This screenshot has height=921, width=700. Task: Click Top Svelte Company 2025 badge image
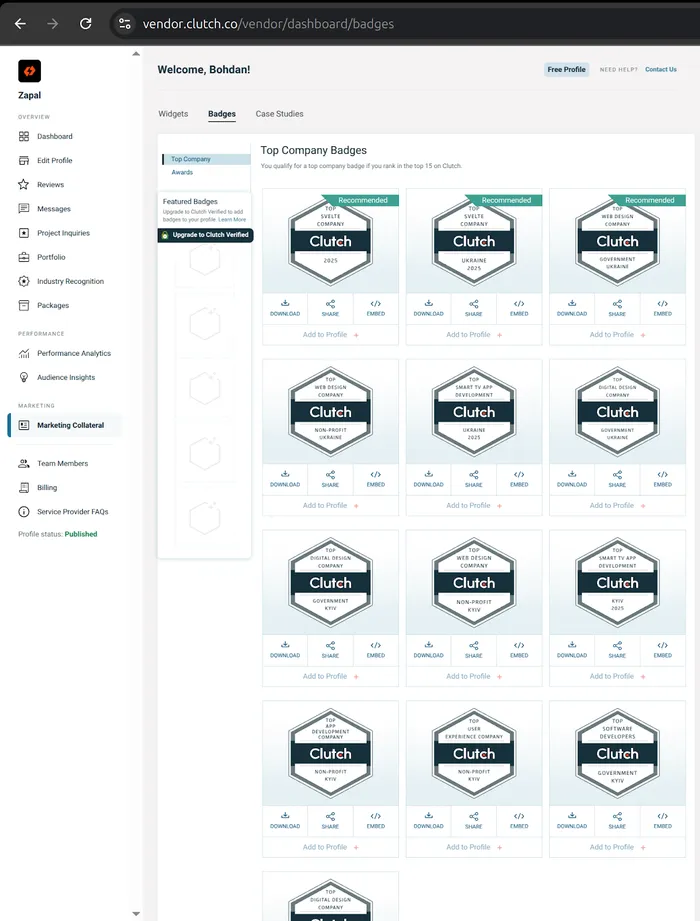(331, 241)
